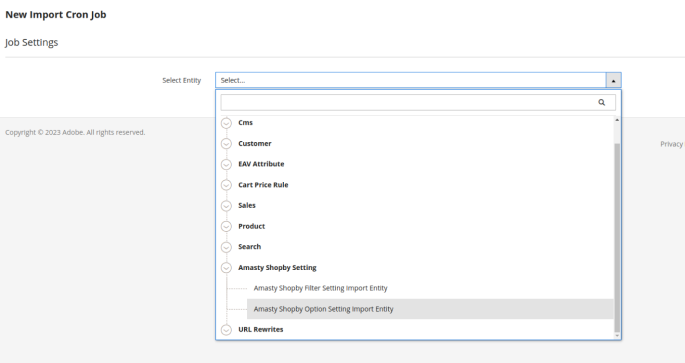Expand the EAV Attribute chevron icon

point(226,164)
